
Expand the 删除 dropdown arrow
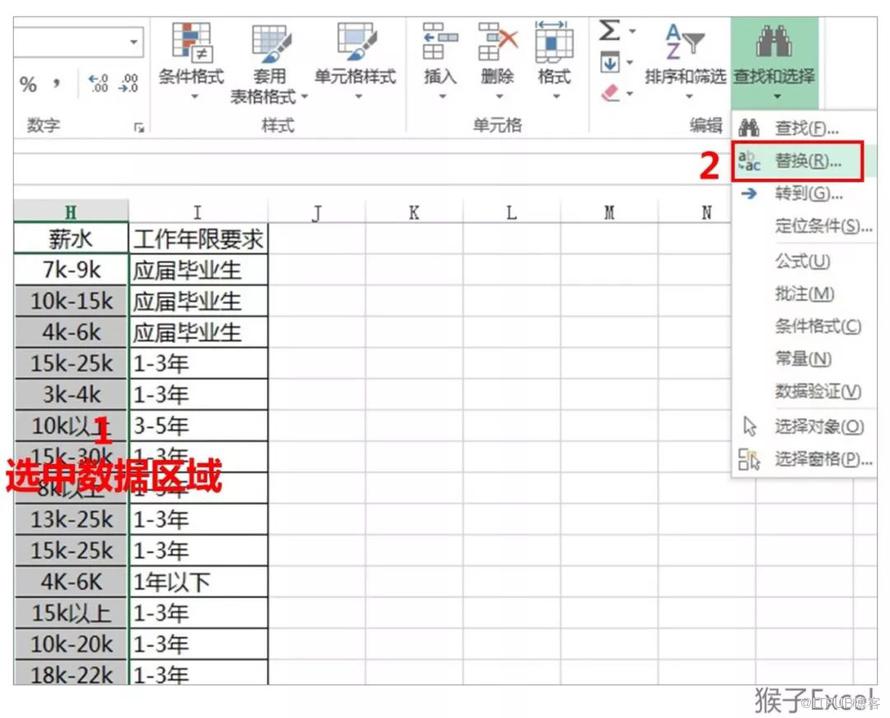click(499, 96)
